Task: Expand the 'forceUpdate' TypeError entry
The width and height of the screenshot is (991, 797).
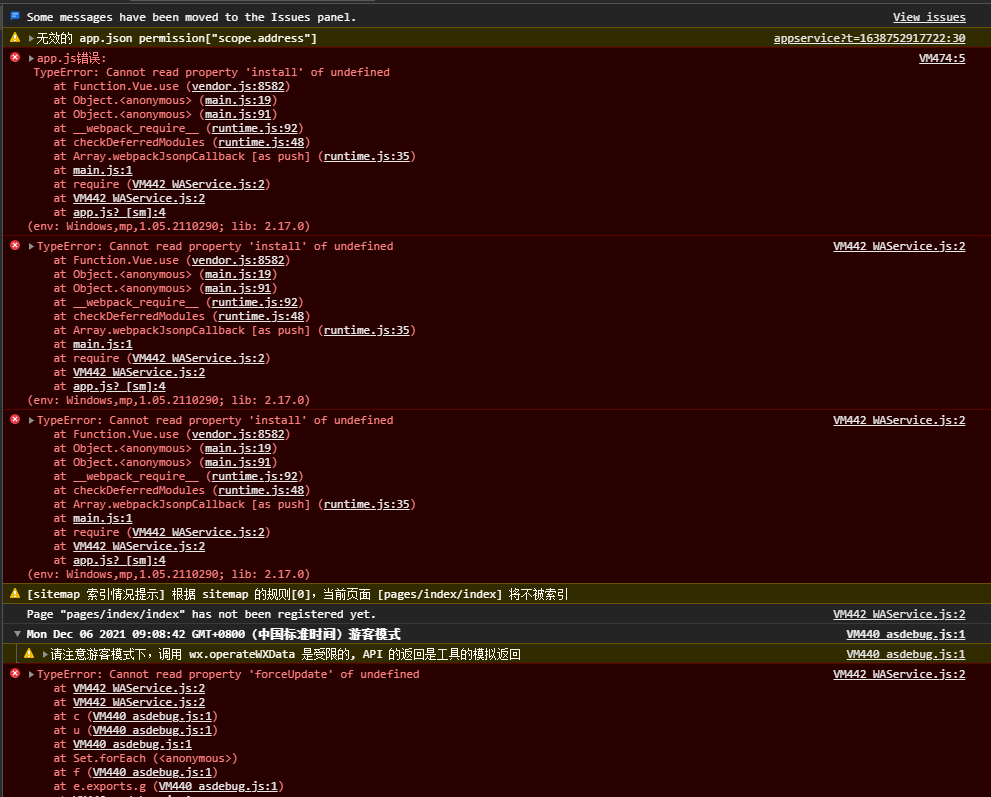Action: tap(31, 674)
